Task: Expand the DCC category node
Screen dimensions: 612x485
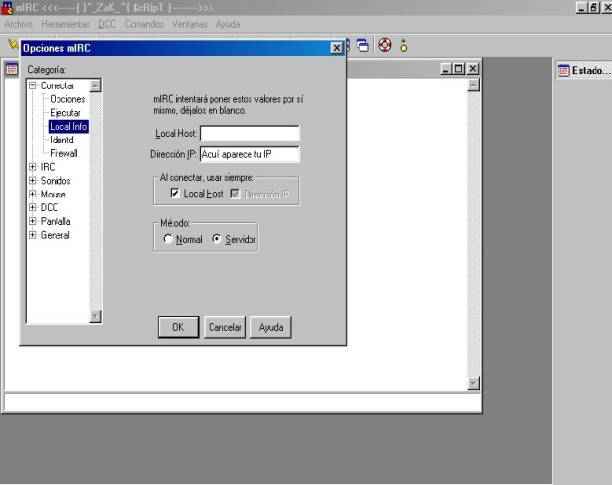Action: 33,207
